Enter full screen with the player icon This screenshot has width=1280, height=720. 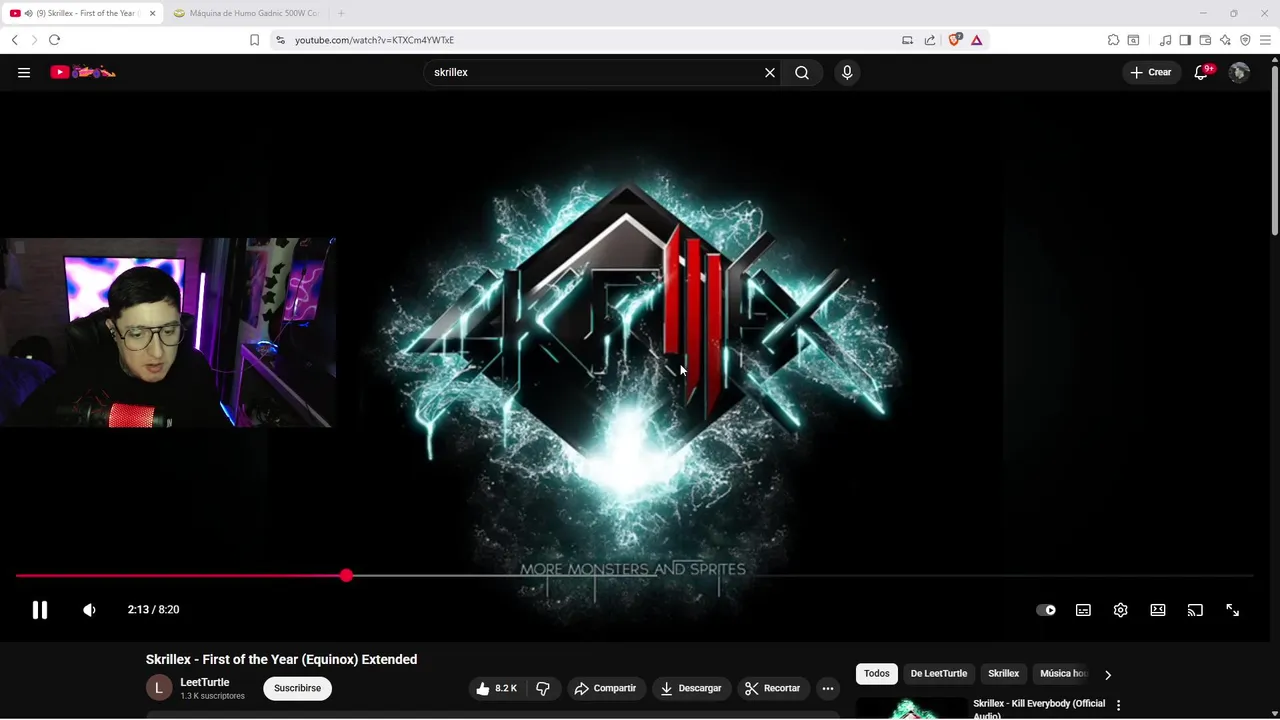pyautogui.click(x=1233, y=610)
